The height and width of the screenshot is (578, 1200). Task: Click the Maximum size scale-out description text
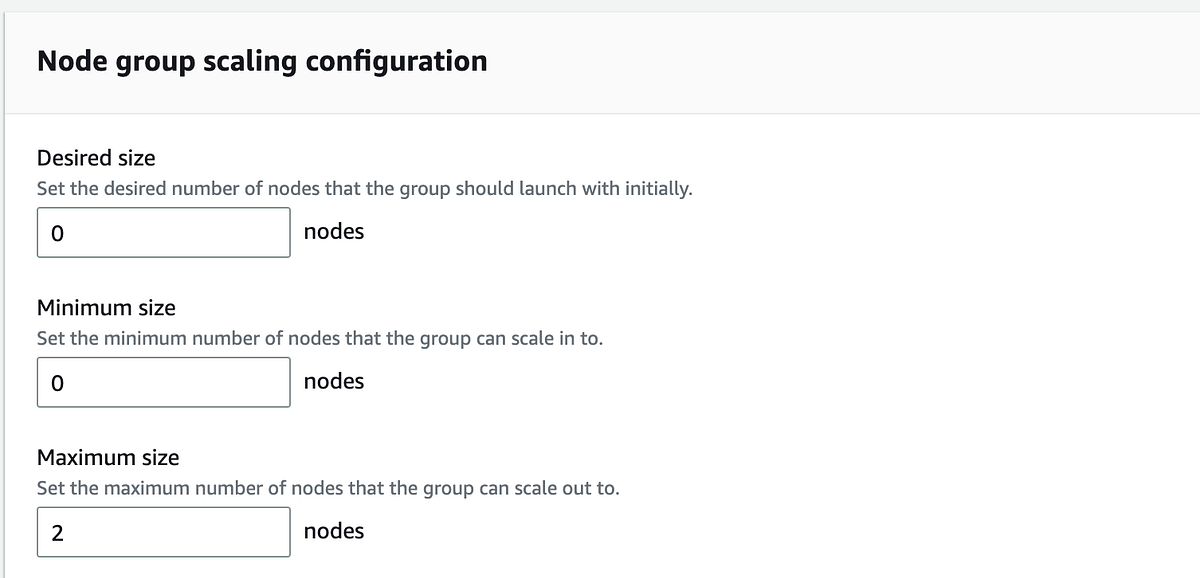tap(328, 488)
